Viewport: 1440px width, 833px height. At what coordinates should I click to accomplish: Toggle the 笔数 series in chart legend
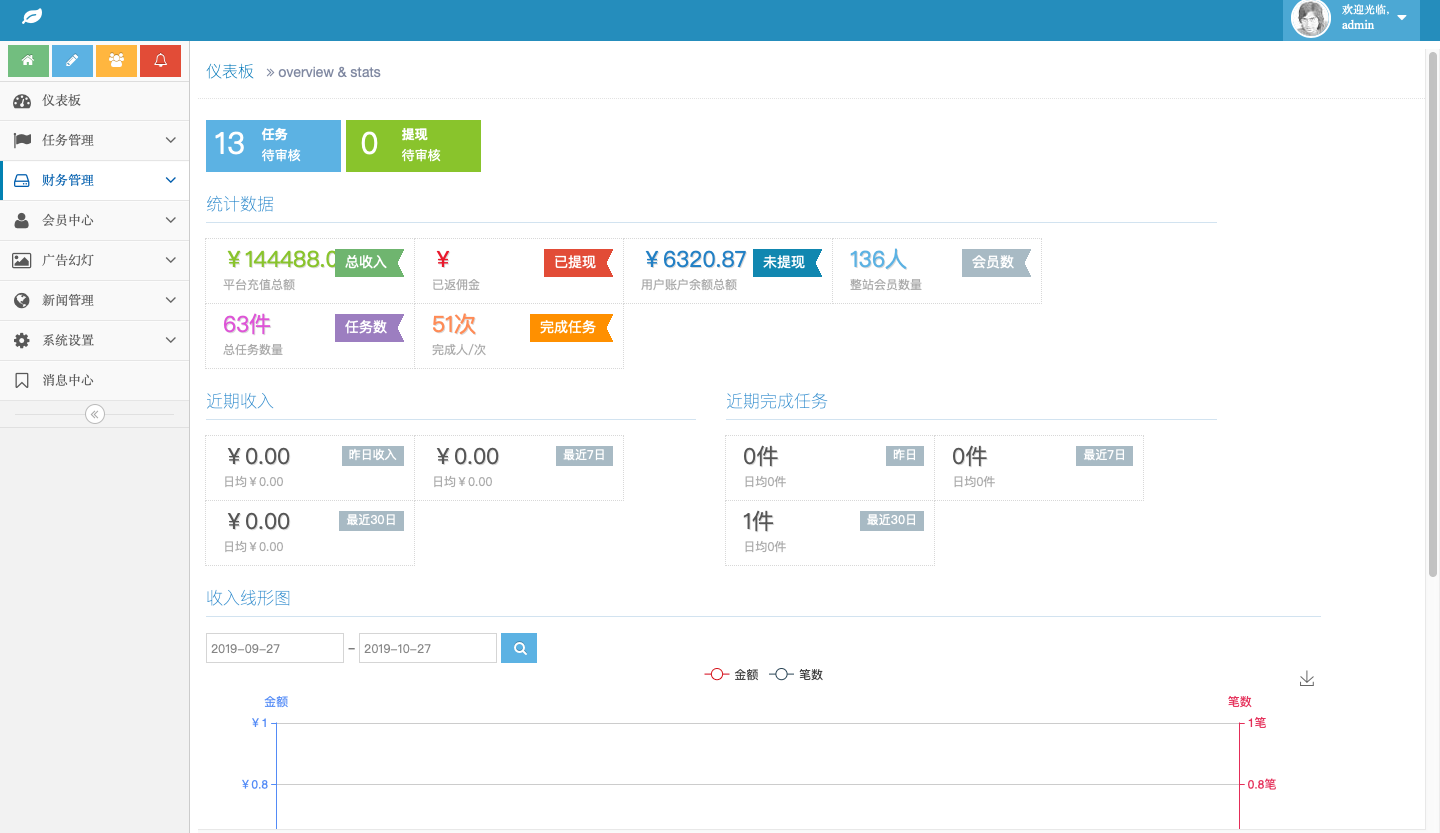796,675
